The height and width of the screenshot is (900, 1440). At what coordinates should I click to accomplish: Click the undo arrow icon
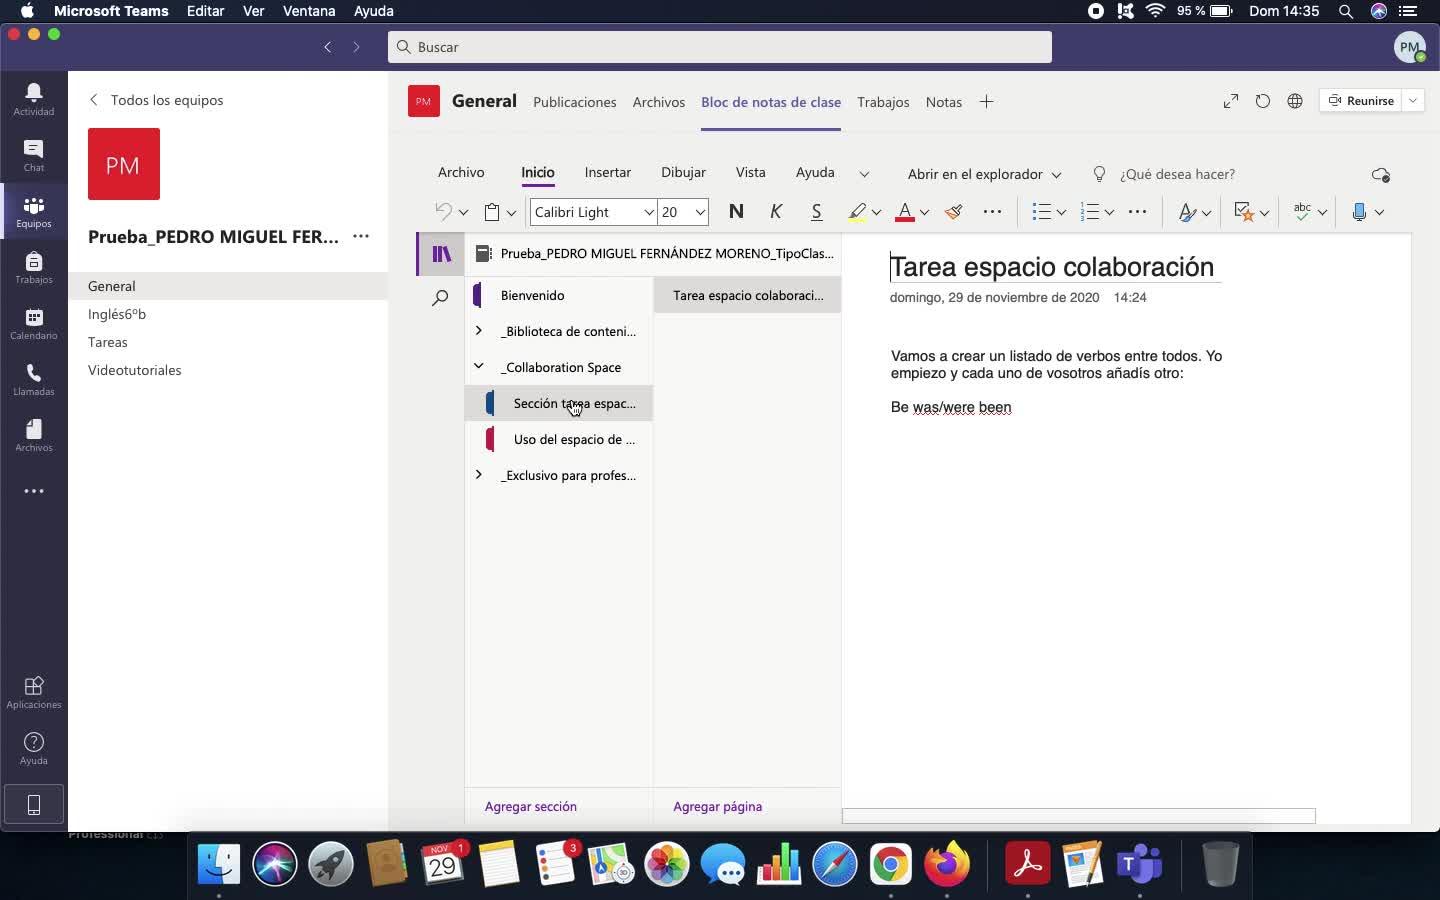click(x=443, y=212)
